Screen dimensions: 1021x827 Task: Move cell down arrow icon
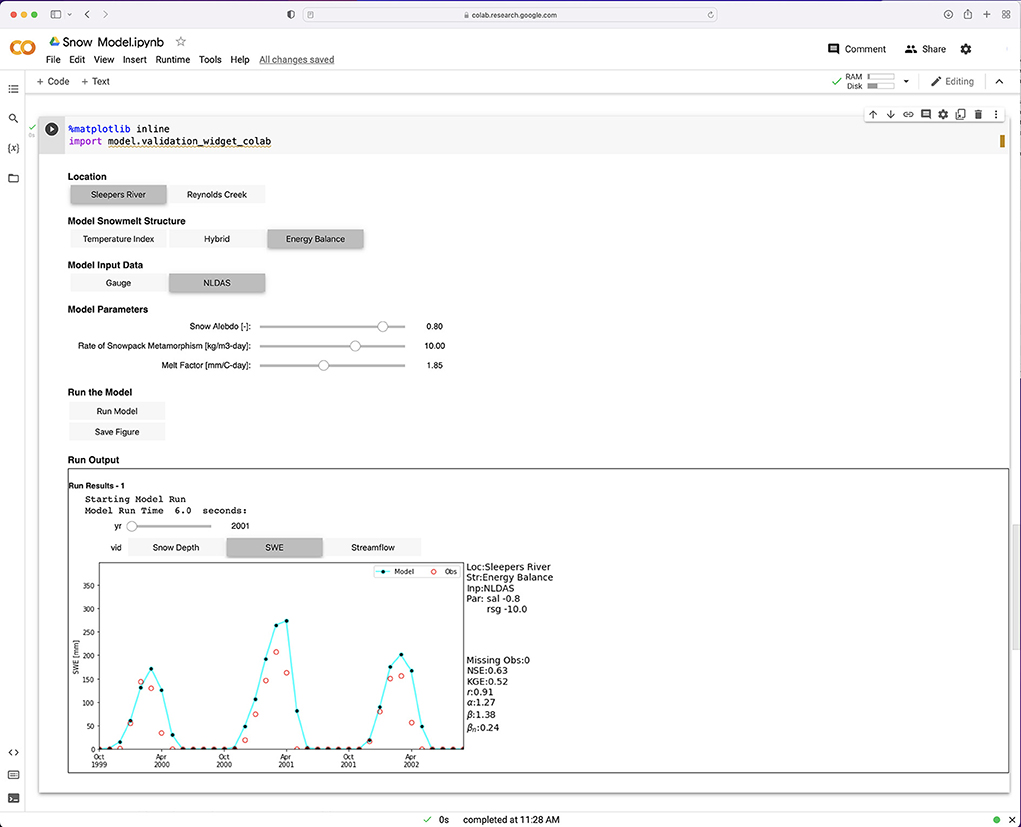[891, 114]
